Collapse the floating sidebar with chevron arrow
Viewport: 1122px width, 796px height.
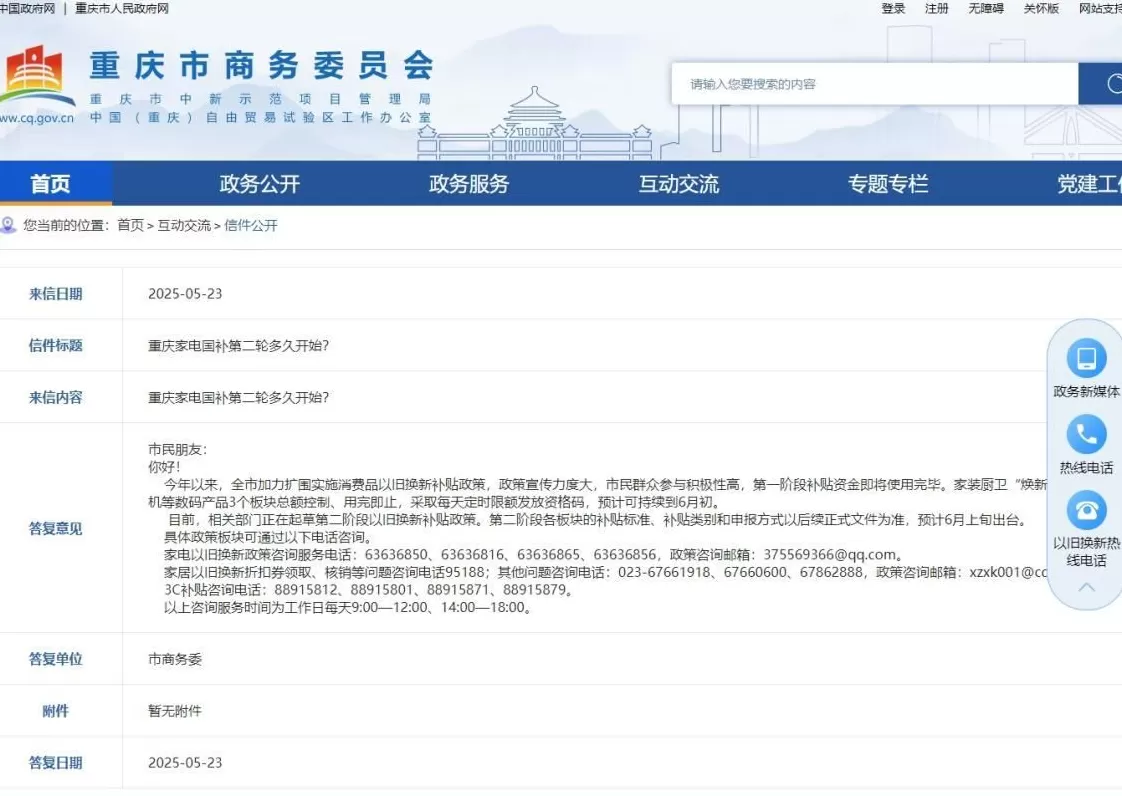click(1086, 587)
